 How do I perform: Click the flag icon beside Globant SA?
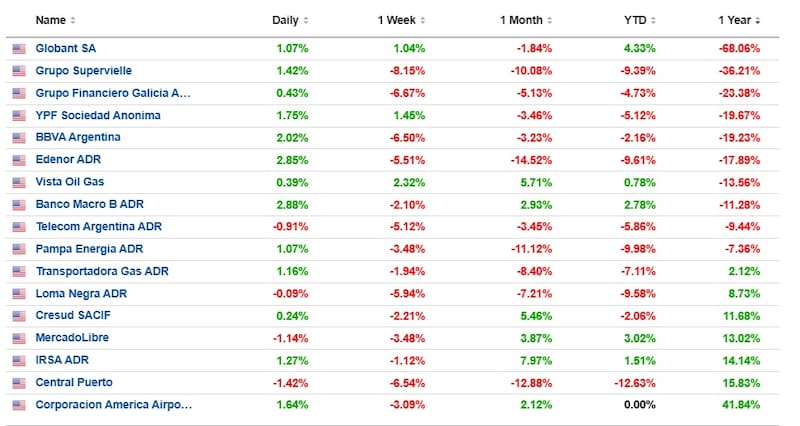[19, 48]
